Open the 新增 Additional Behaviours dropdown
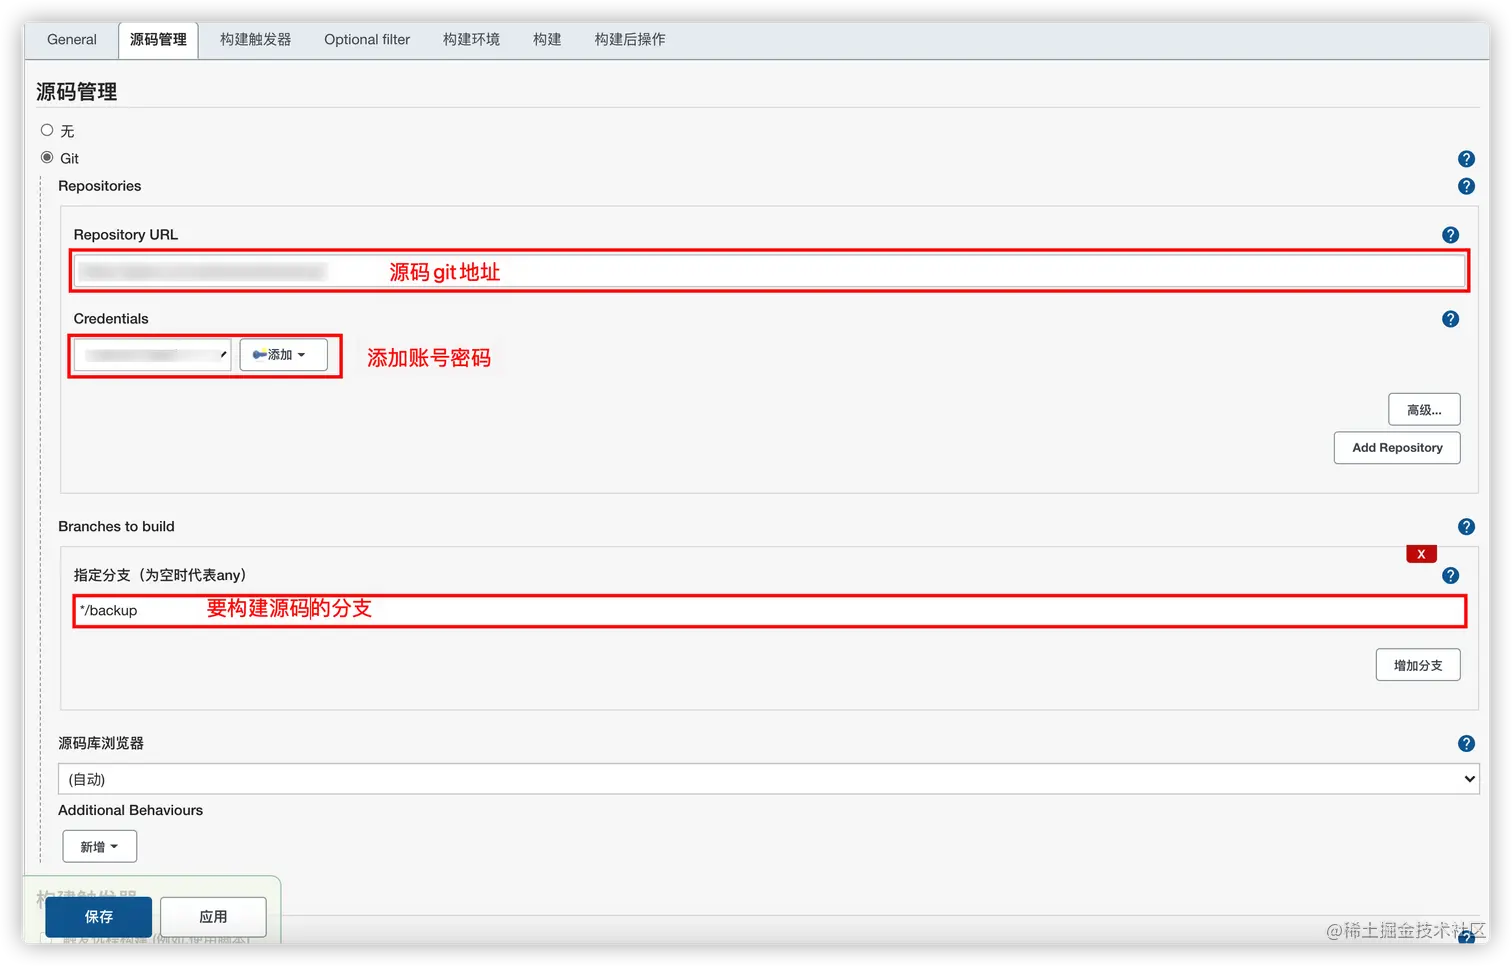 click(99, 847)
